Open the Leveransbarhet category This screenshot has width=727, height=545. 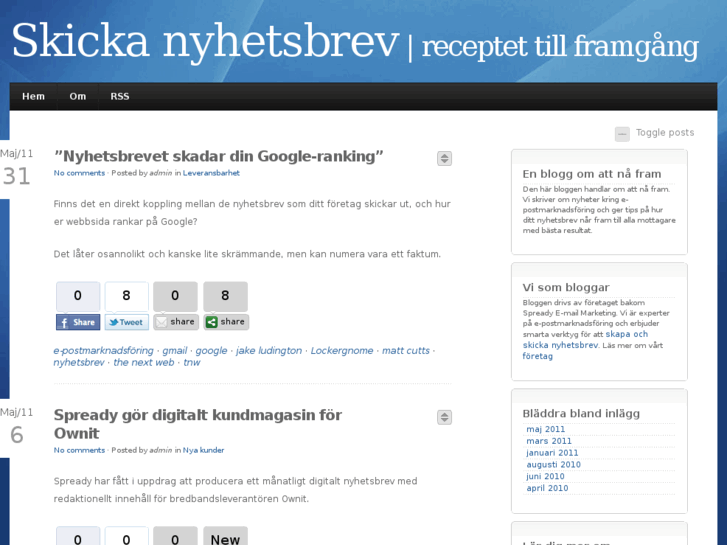tap(211, 173)
